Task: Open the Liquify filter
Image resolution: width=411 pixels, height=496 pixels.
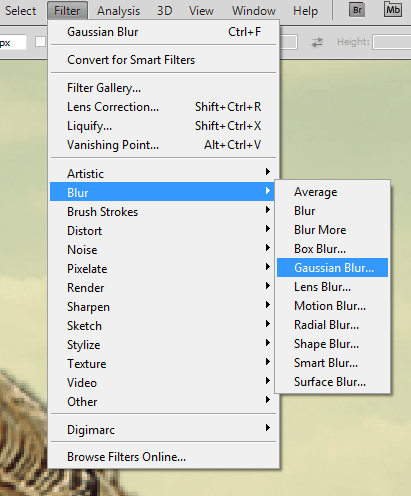Action: pyautogui.click(x=163, y=126)
